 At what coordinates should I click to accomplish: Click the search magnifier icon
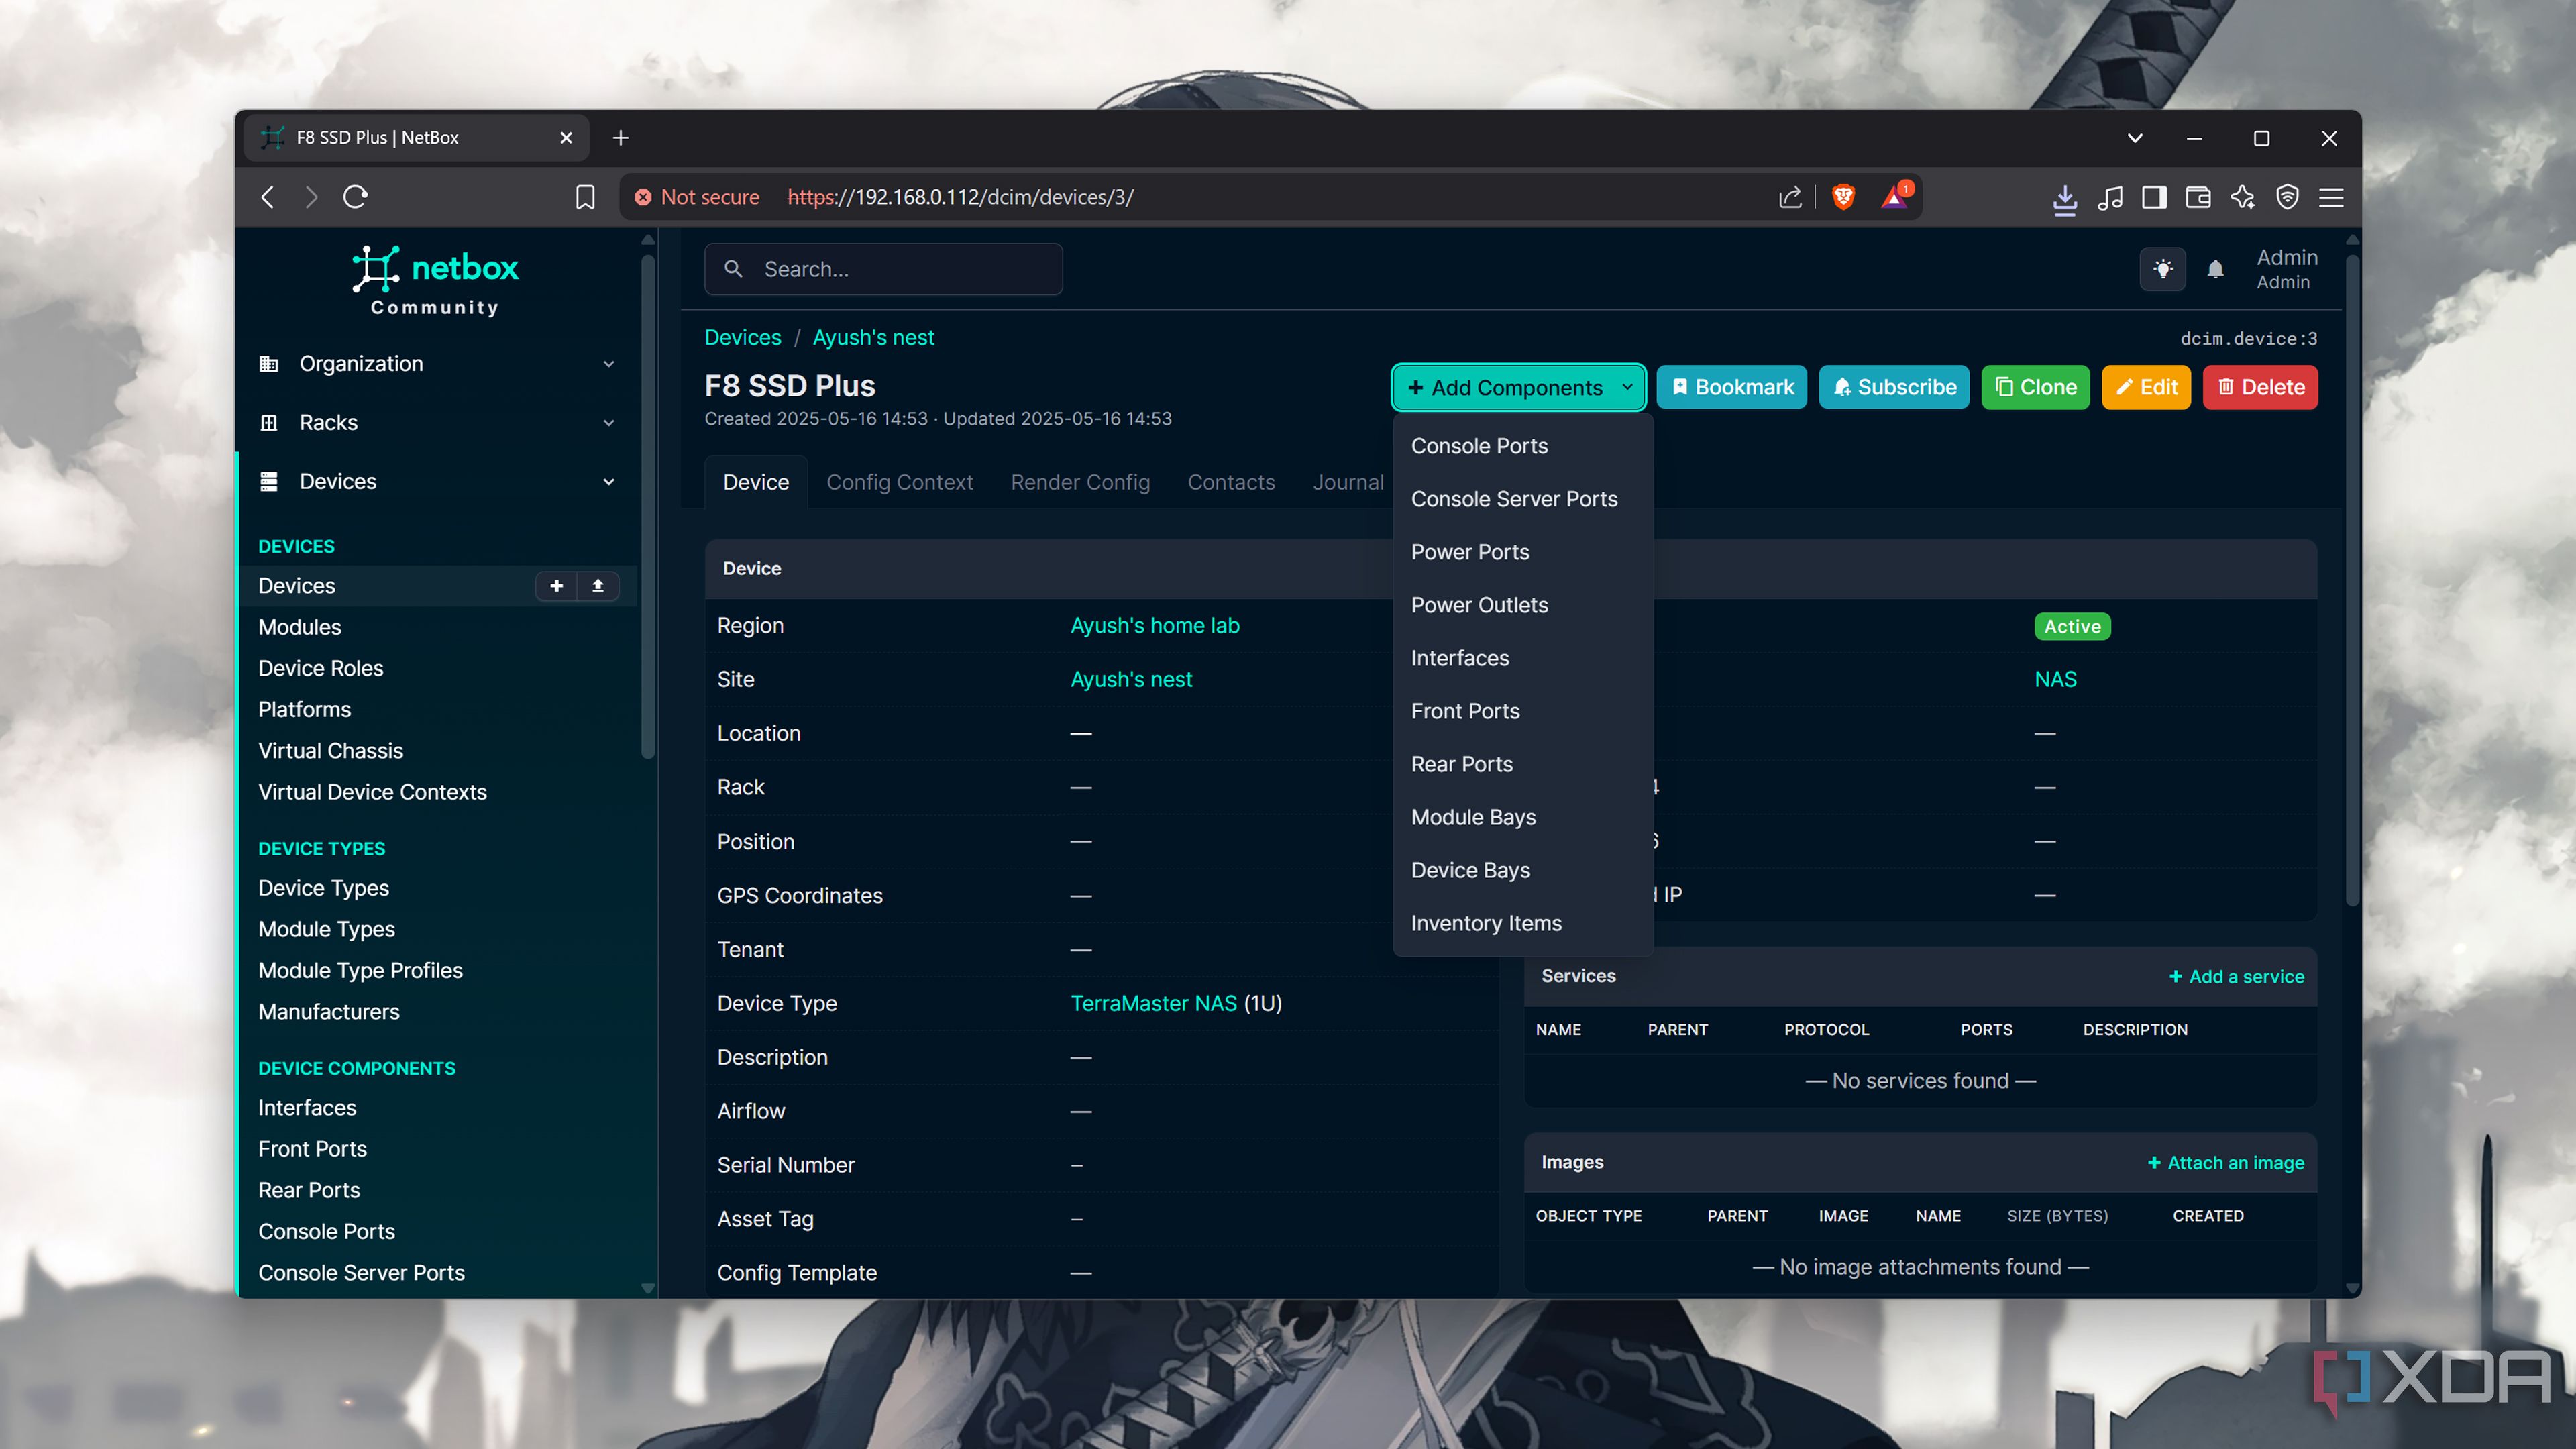click(733, 269)
